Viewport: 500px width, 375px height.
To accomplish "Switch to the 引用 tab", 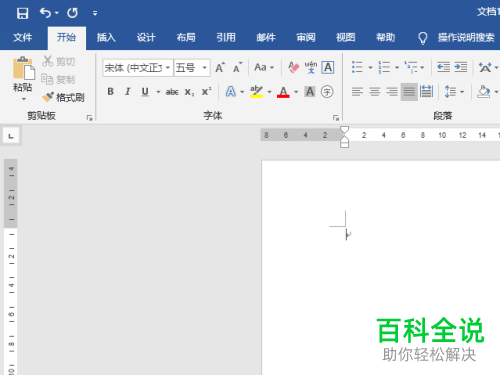I will pyautogui.click(x=226, y=37).
